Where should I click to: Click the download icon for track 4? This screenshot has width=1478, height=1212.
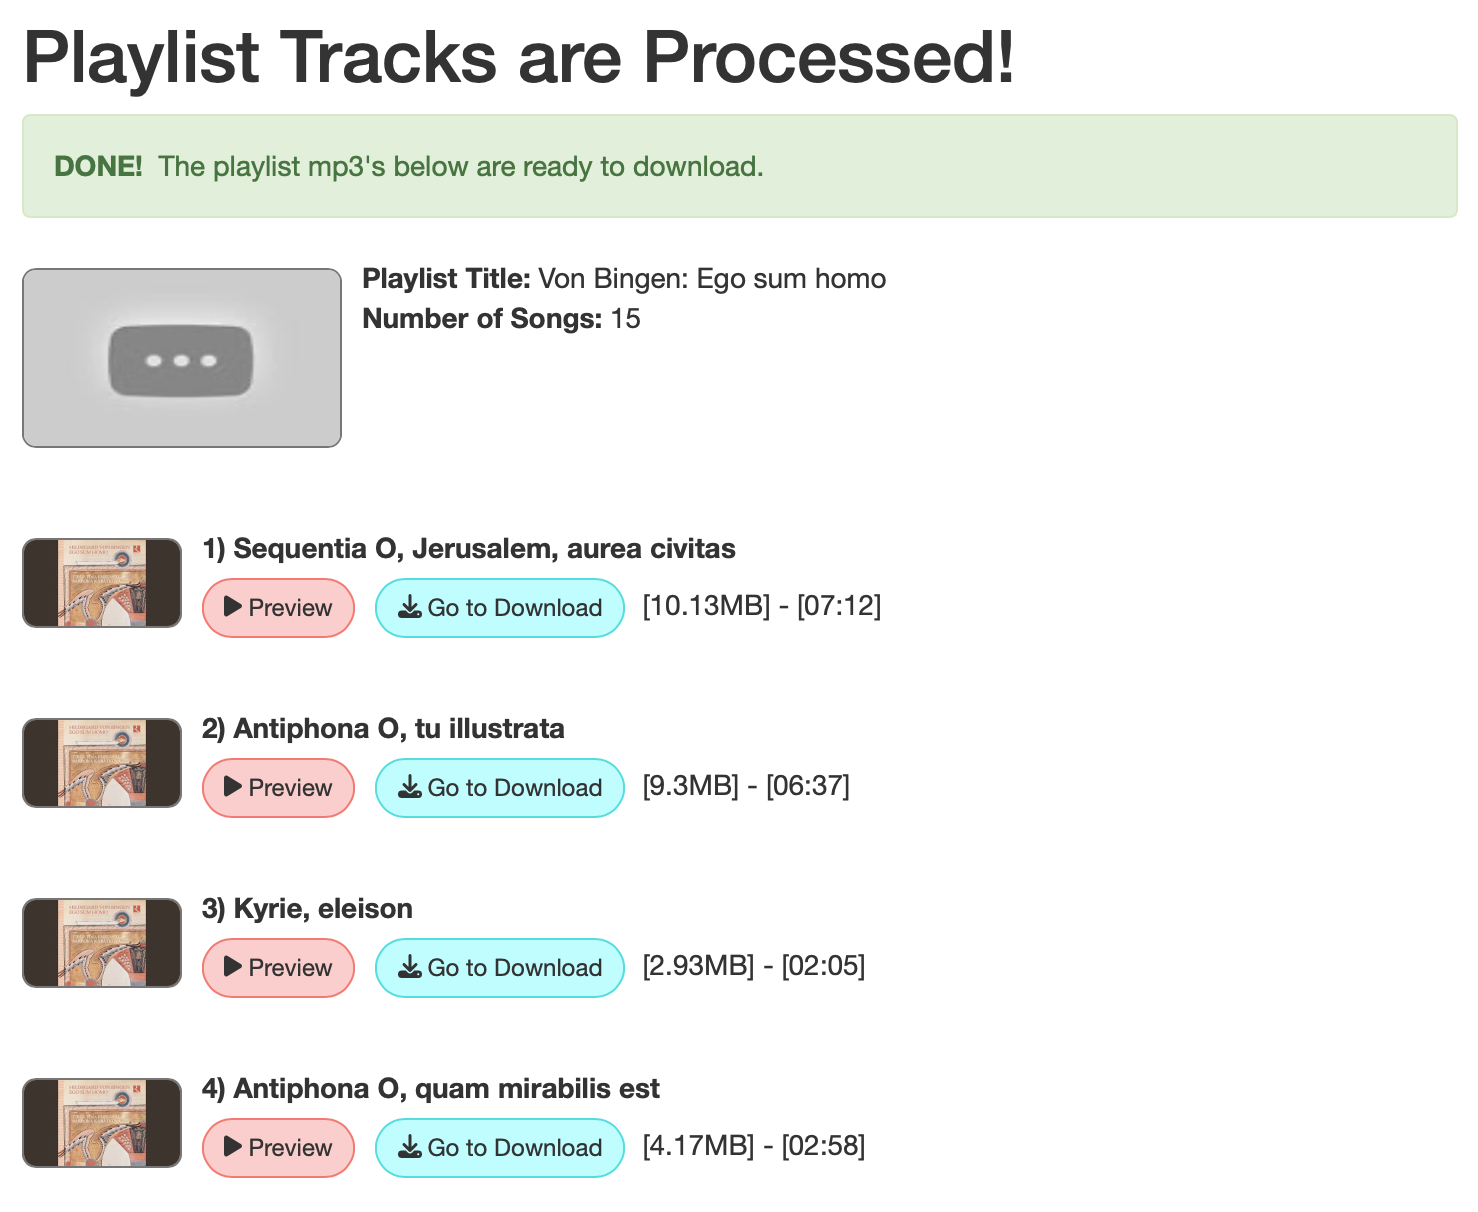click(x=410, y=1147)
